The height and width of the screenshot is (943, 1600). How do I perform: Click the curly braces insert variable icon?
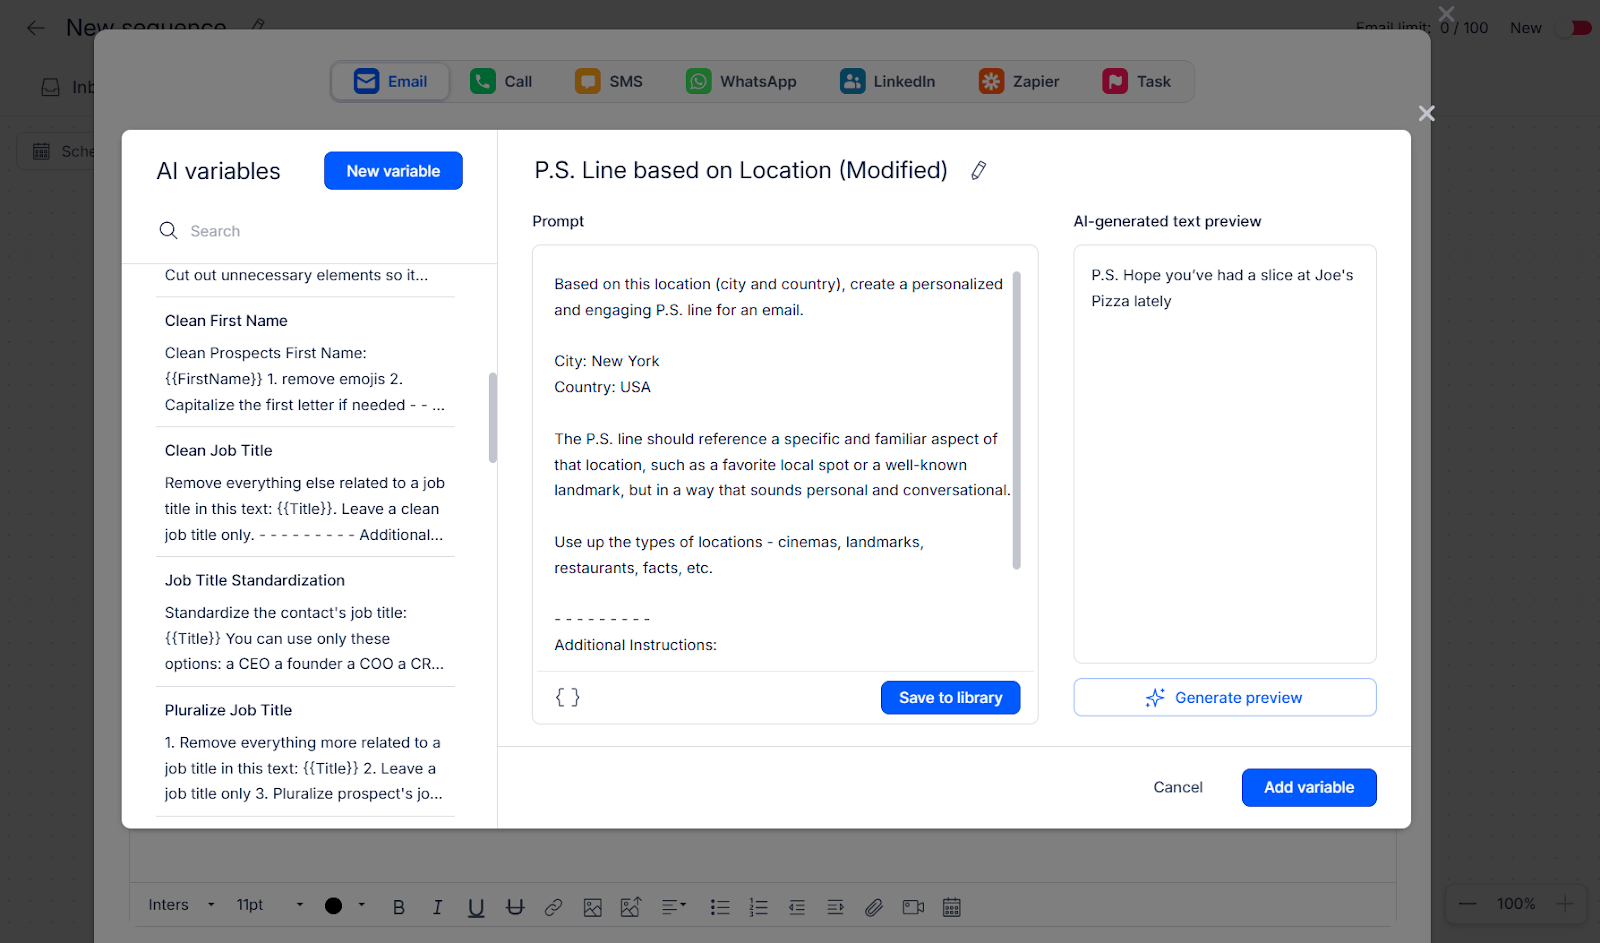pyautogui.click(x=567, y=697)
